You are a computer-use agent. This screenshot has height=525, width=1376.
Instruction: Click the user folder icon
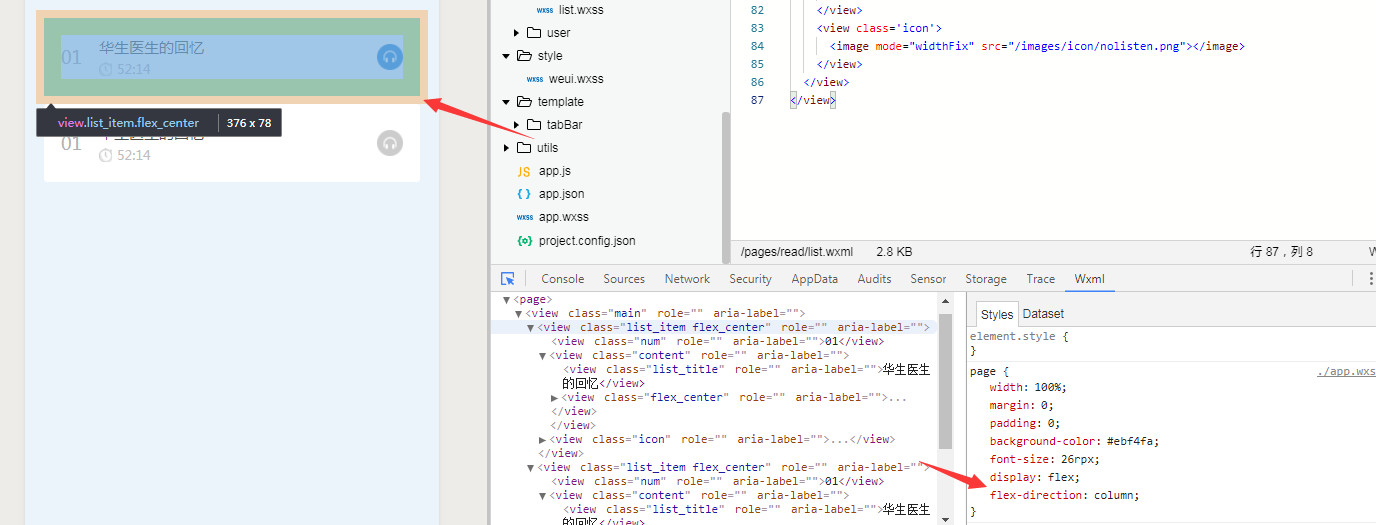(534, 33)
